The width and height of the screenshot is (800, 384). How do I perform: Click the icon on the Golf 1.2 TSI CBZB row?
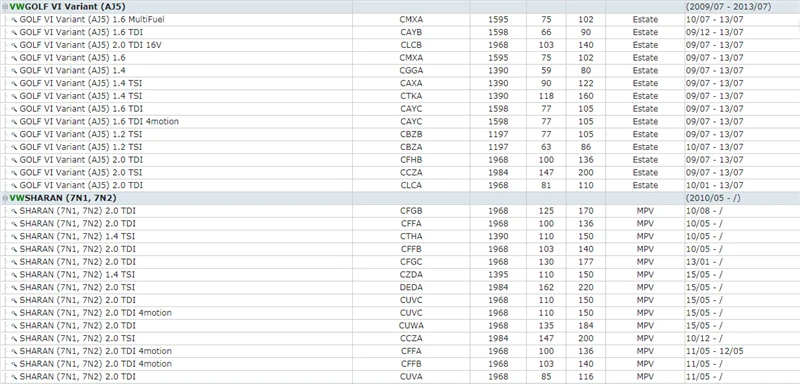click(14, 134)
